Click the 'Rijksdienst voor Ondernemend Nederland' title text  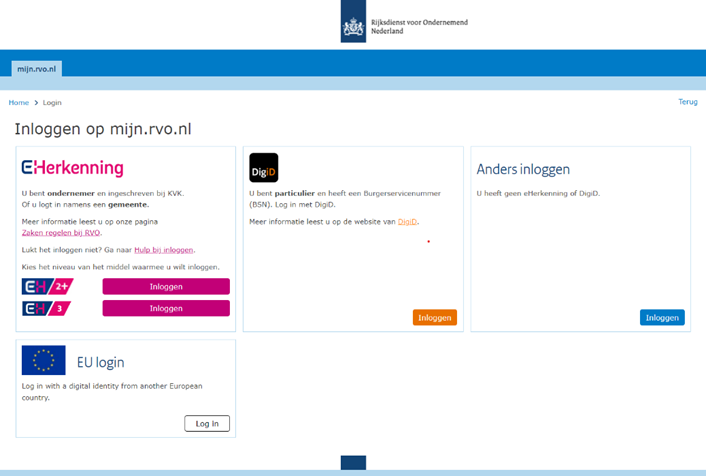pyautogui.click(x=419, y=27)
